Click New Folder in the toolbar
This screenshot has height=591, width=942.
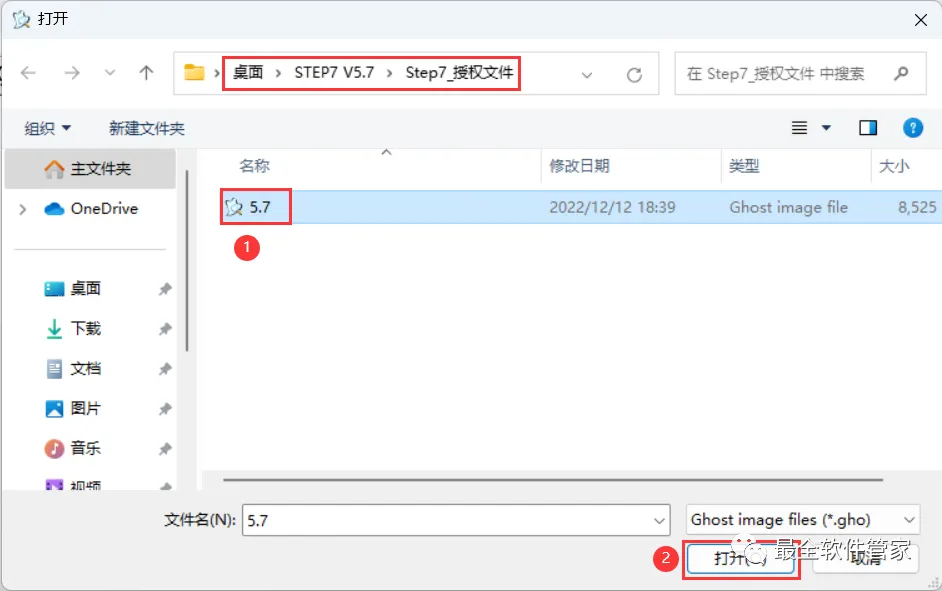(x=147, y=128)
